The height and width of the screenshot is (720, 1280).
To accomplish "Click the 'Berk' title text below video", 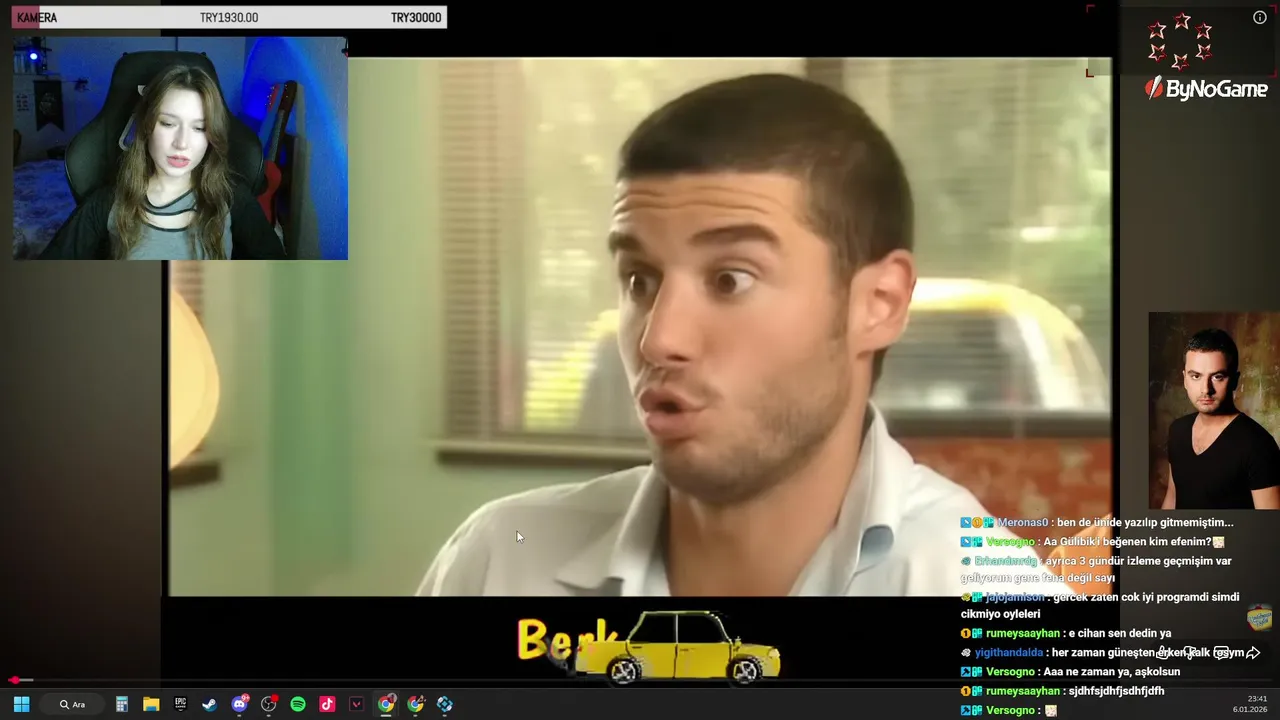I will [x=566, y=640].
